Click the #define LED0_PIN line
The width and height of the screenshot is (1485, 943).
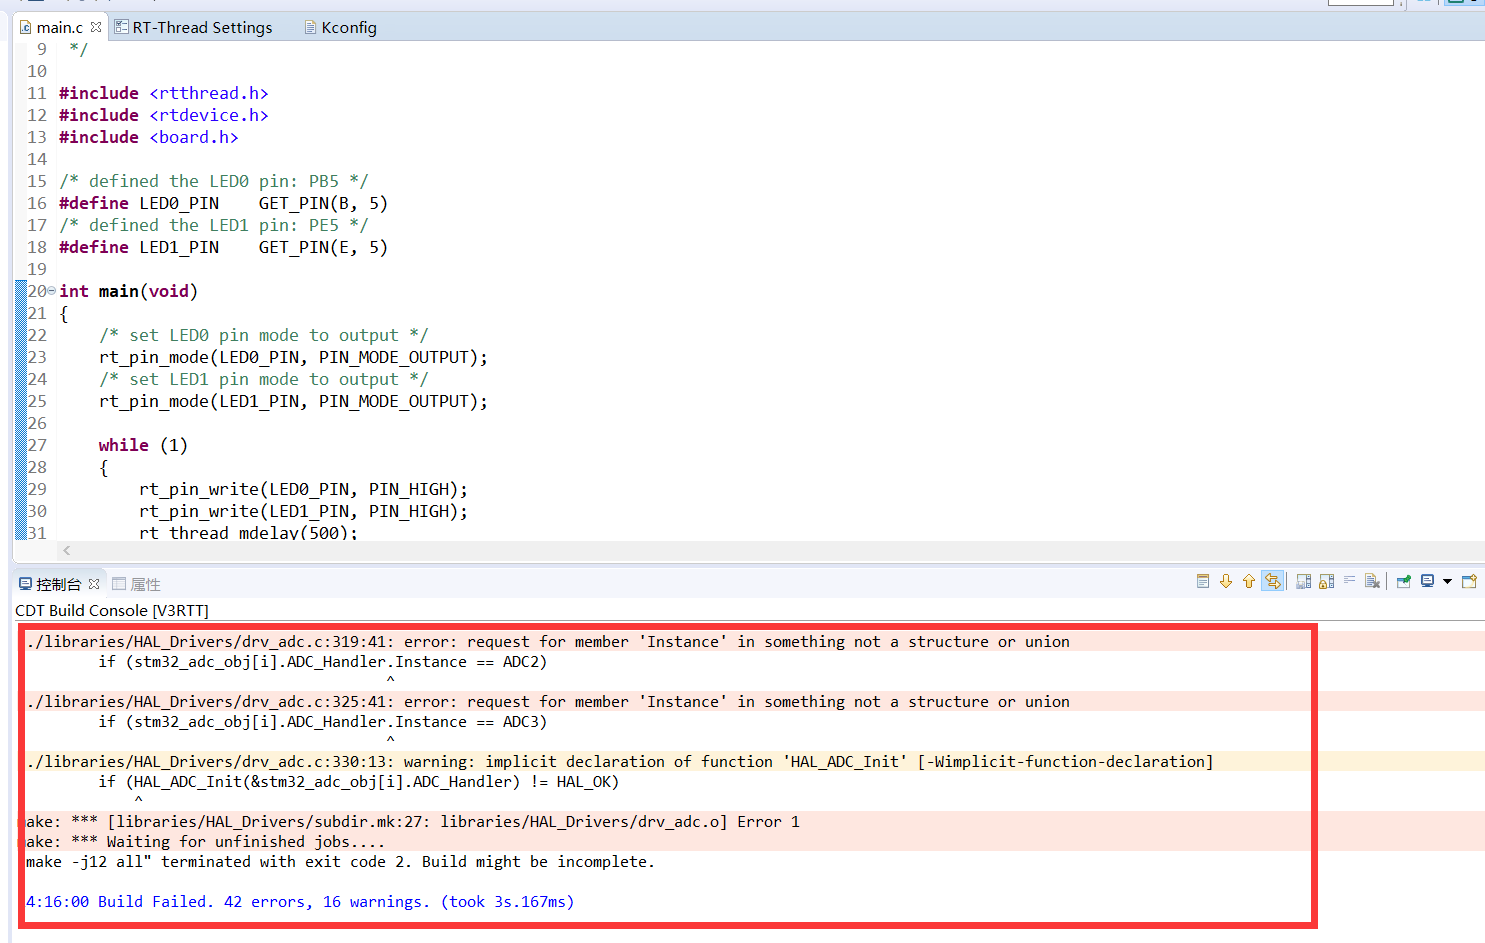click(x=223, y=203)
